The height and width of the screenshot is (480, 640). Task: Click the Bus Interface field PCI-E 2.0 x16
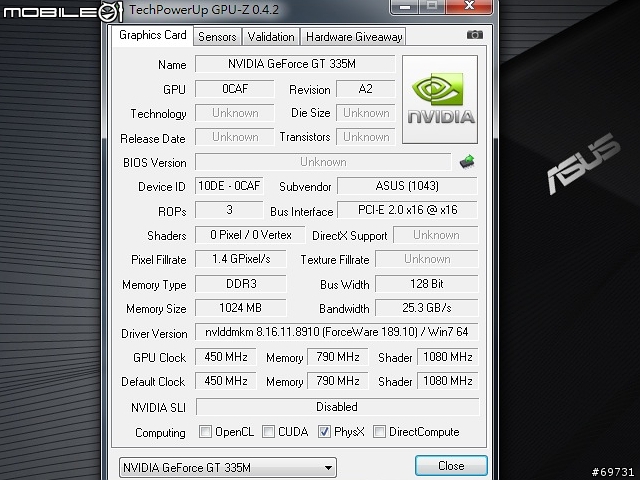407,210
